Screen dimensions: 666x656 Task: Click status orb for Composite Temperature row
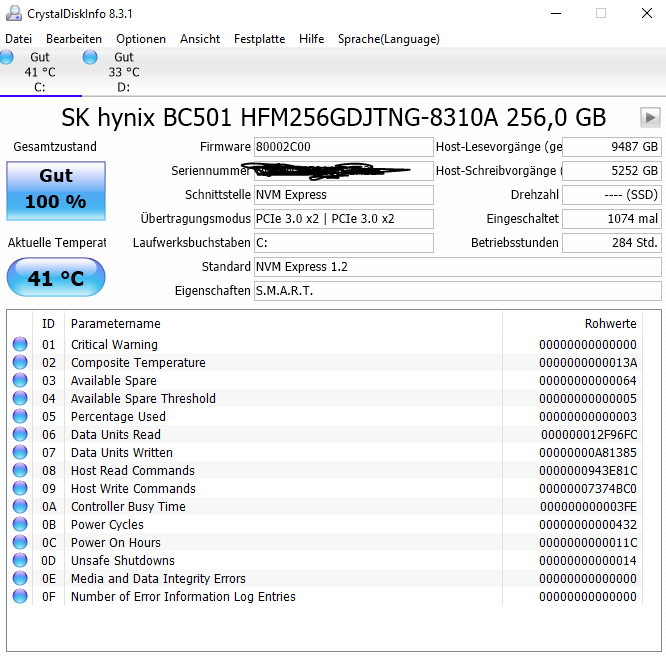tap(20, 362)
